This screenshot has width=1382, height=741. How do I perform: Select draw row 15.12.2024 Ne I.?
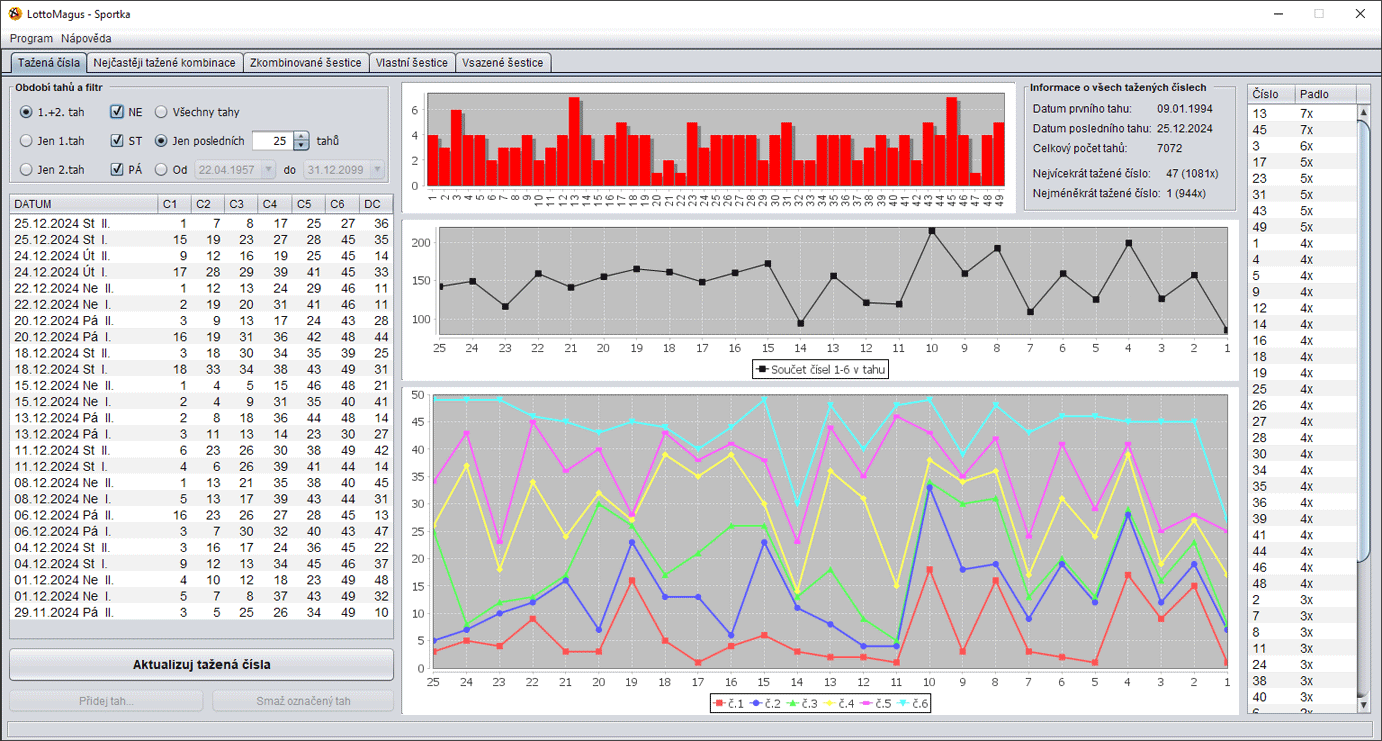coord(201,401)
